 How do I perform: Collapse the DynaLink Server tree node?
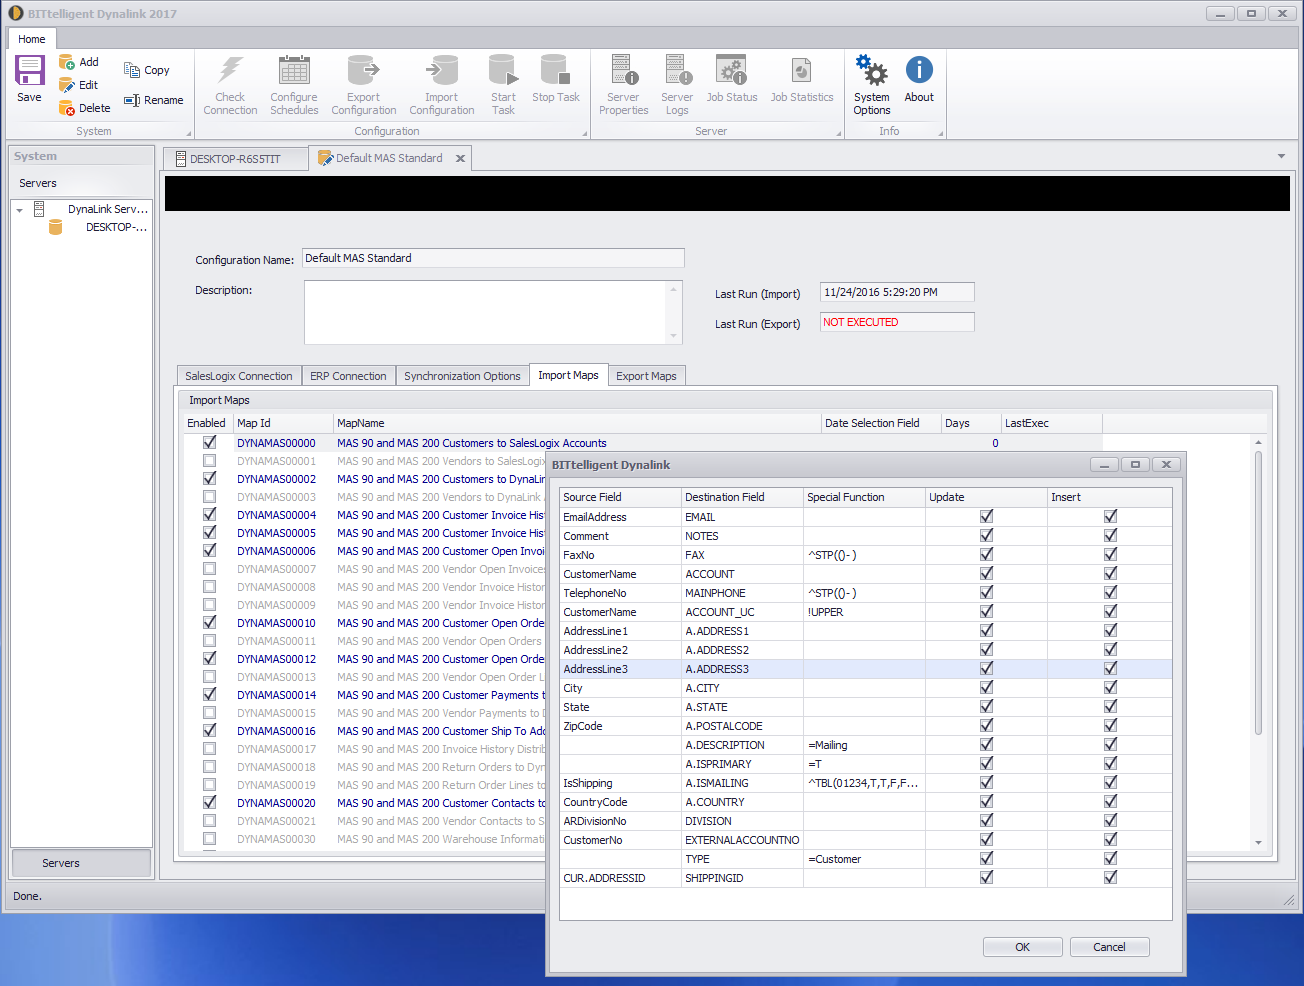coord(19,210)
